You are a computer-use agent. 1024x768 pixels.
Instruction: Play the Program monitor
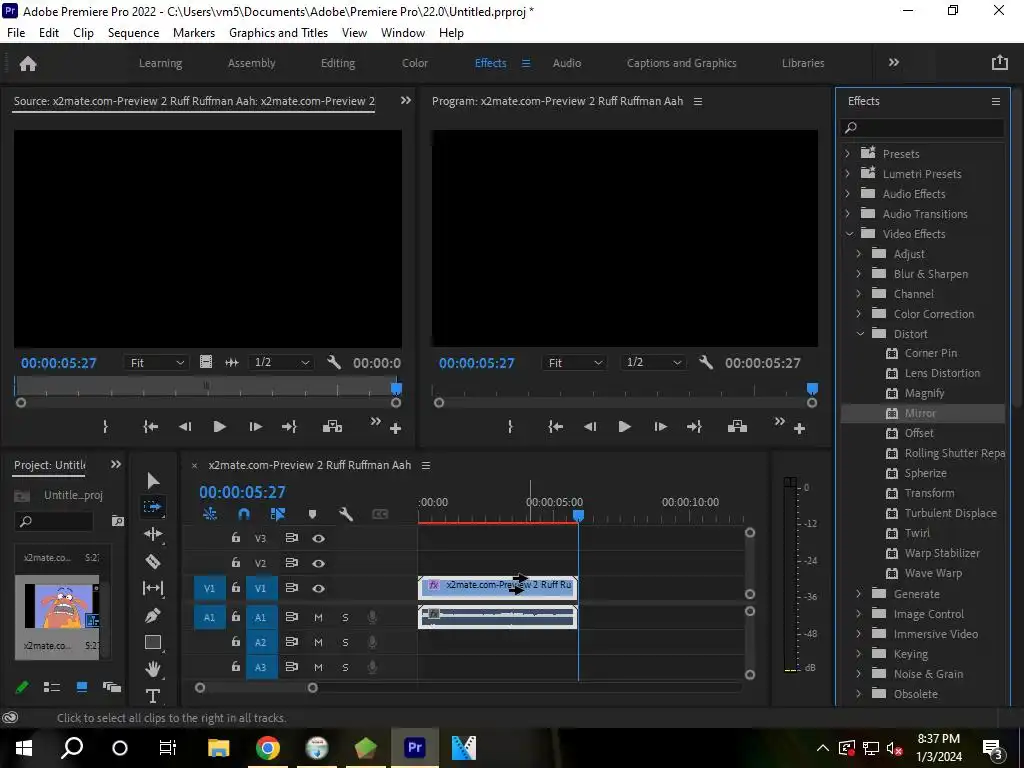624,427
